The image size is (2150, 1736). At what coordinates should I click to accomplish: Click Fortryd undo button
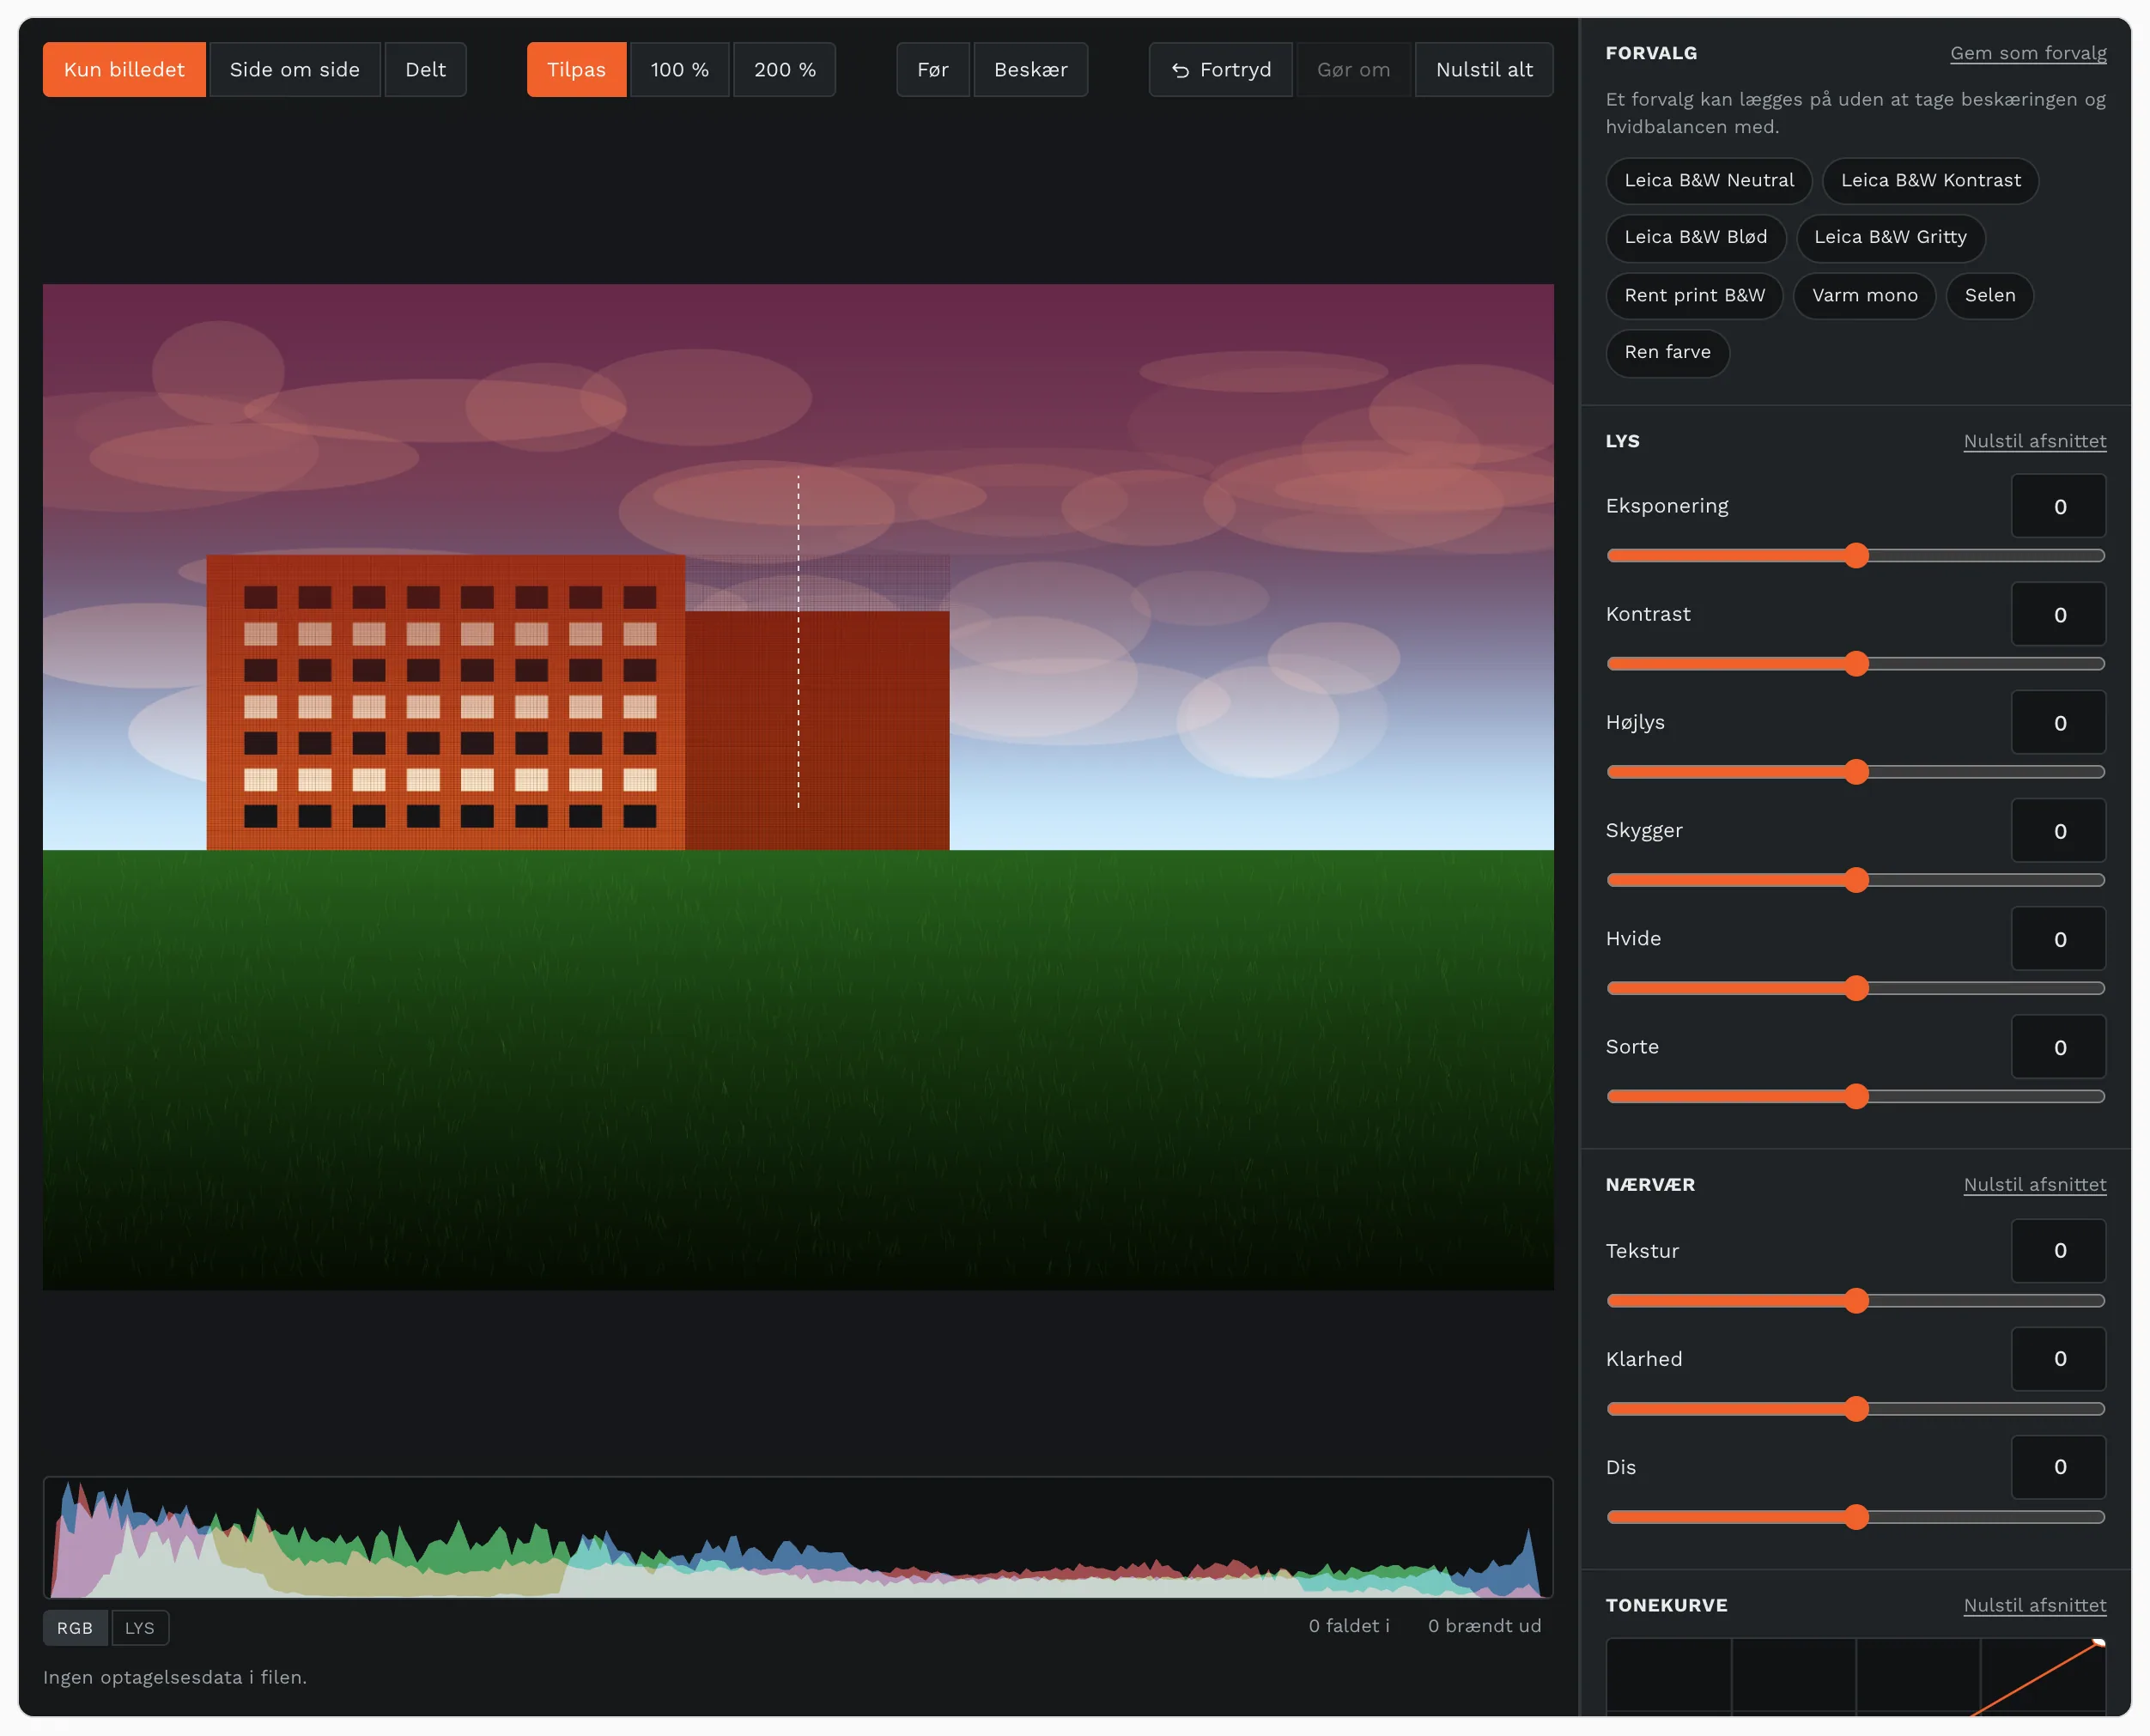pyautogui.click(x=1220, y=69)
